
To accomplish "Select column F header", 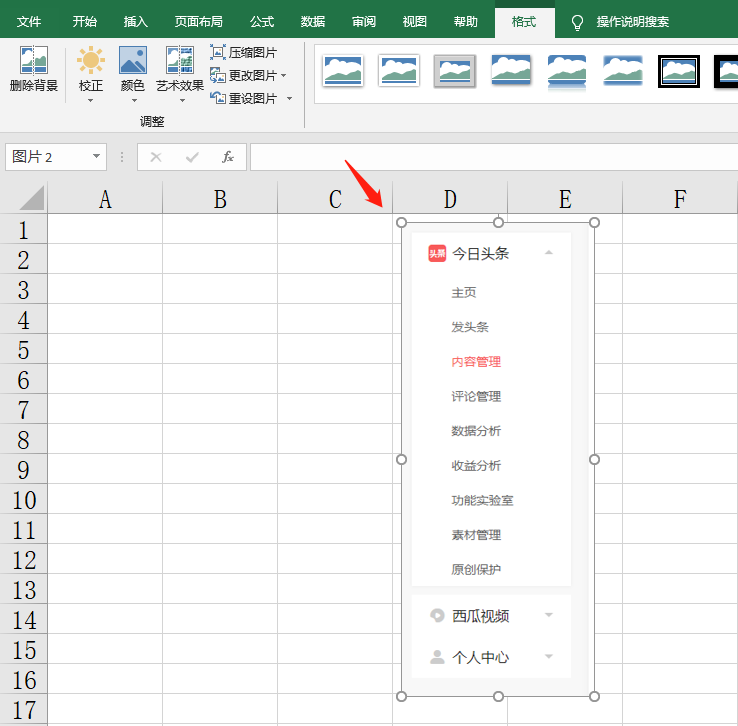I will pos(680,199).
